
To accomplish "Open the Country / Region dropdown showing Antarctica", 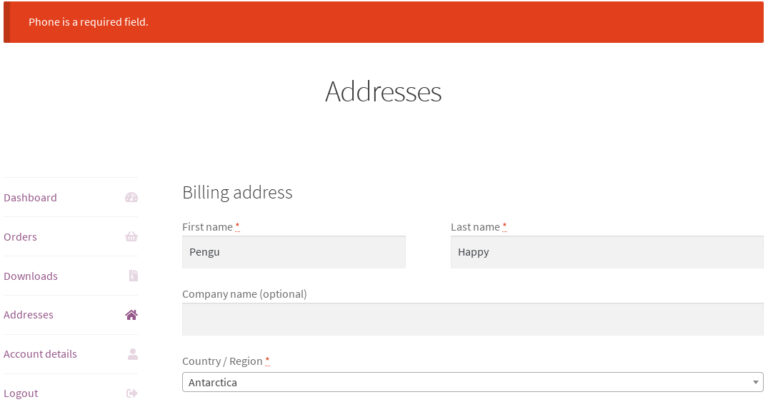I will coord(465,382).
